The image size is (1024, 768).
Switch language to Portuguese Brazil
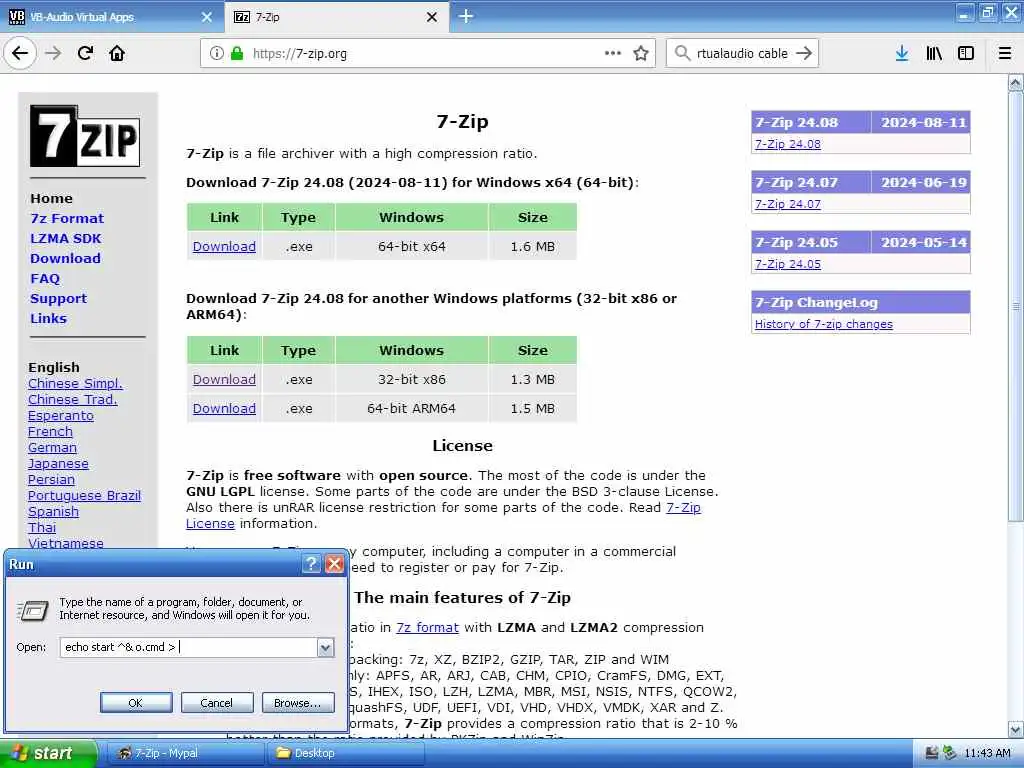(x=84, y=496)
